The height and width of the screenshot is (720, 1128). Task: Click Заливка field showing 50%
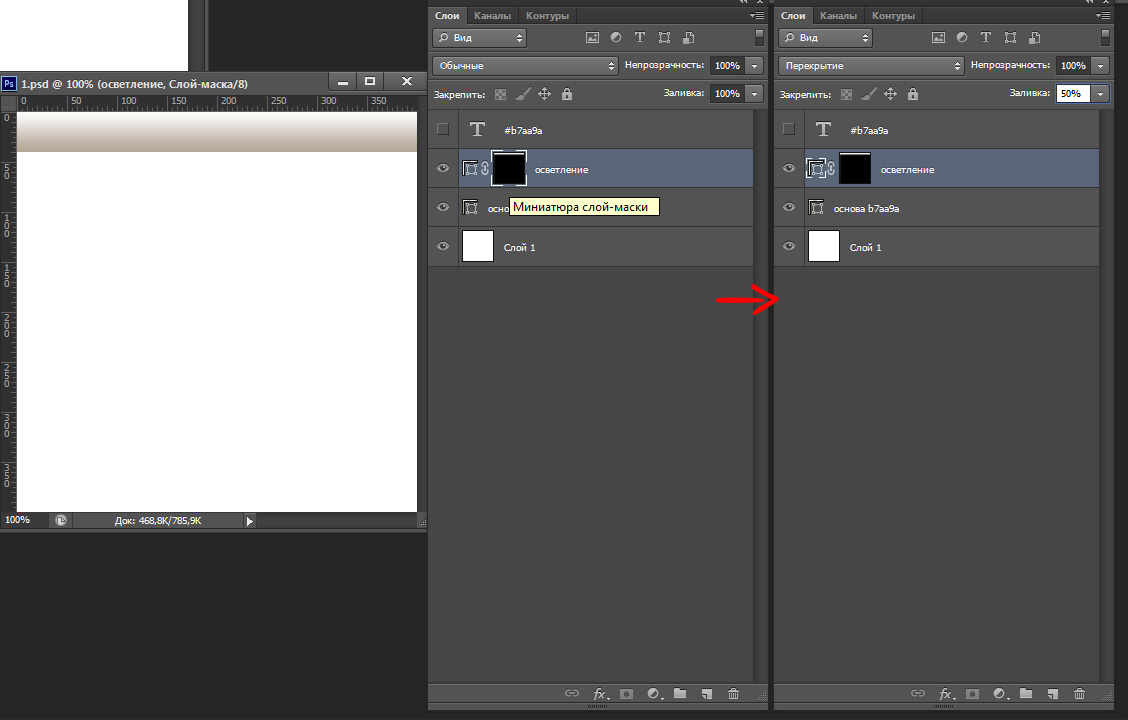[1073, 94]
